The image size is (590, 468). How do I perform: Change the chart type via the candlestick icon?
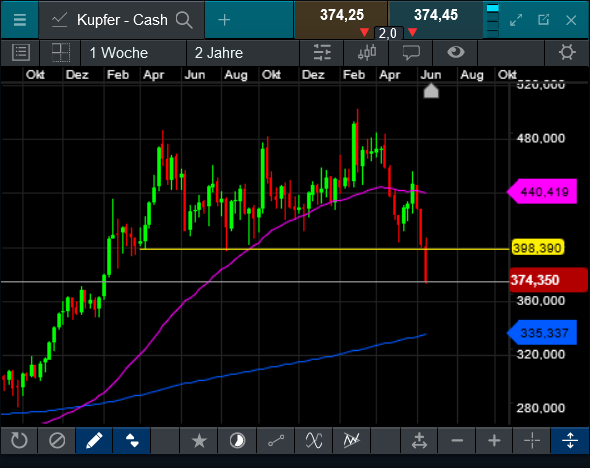[367, 53]
